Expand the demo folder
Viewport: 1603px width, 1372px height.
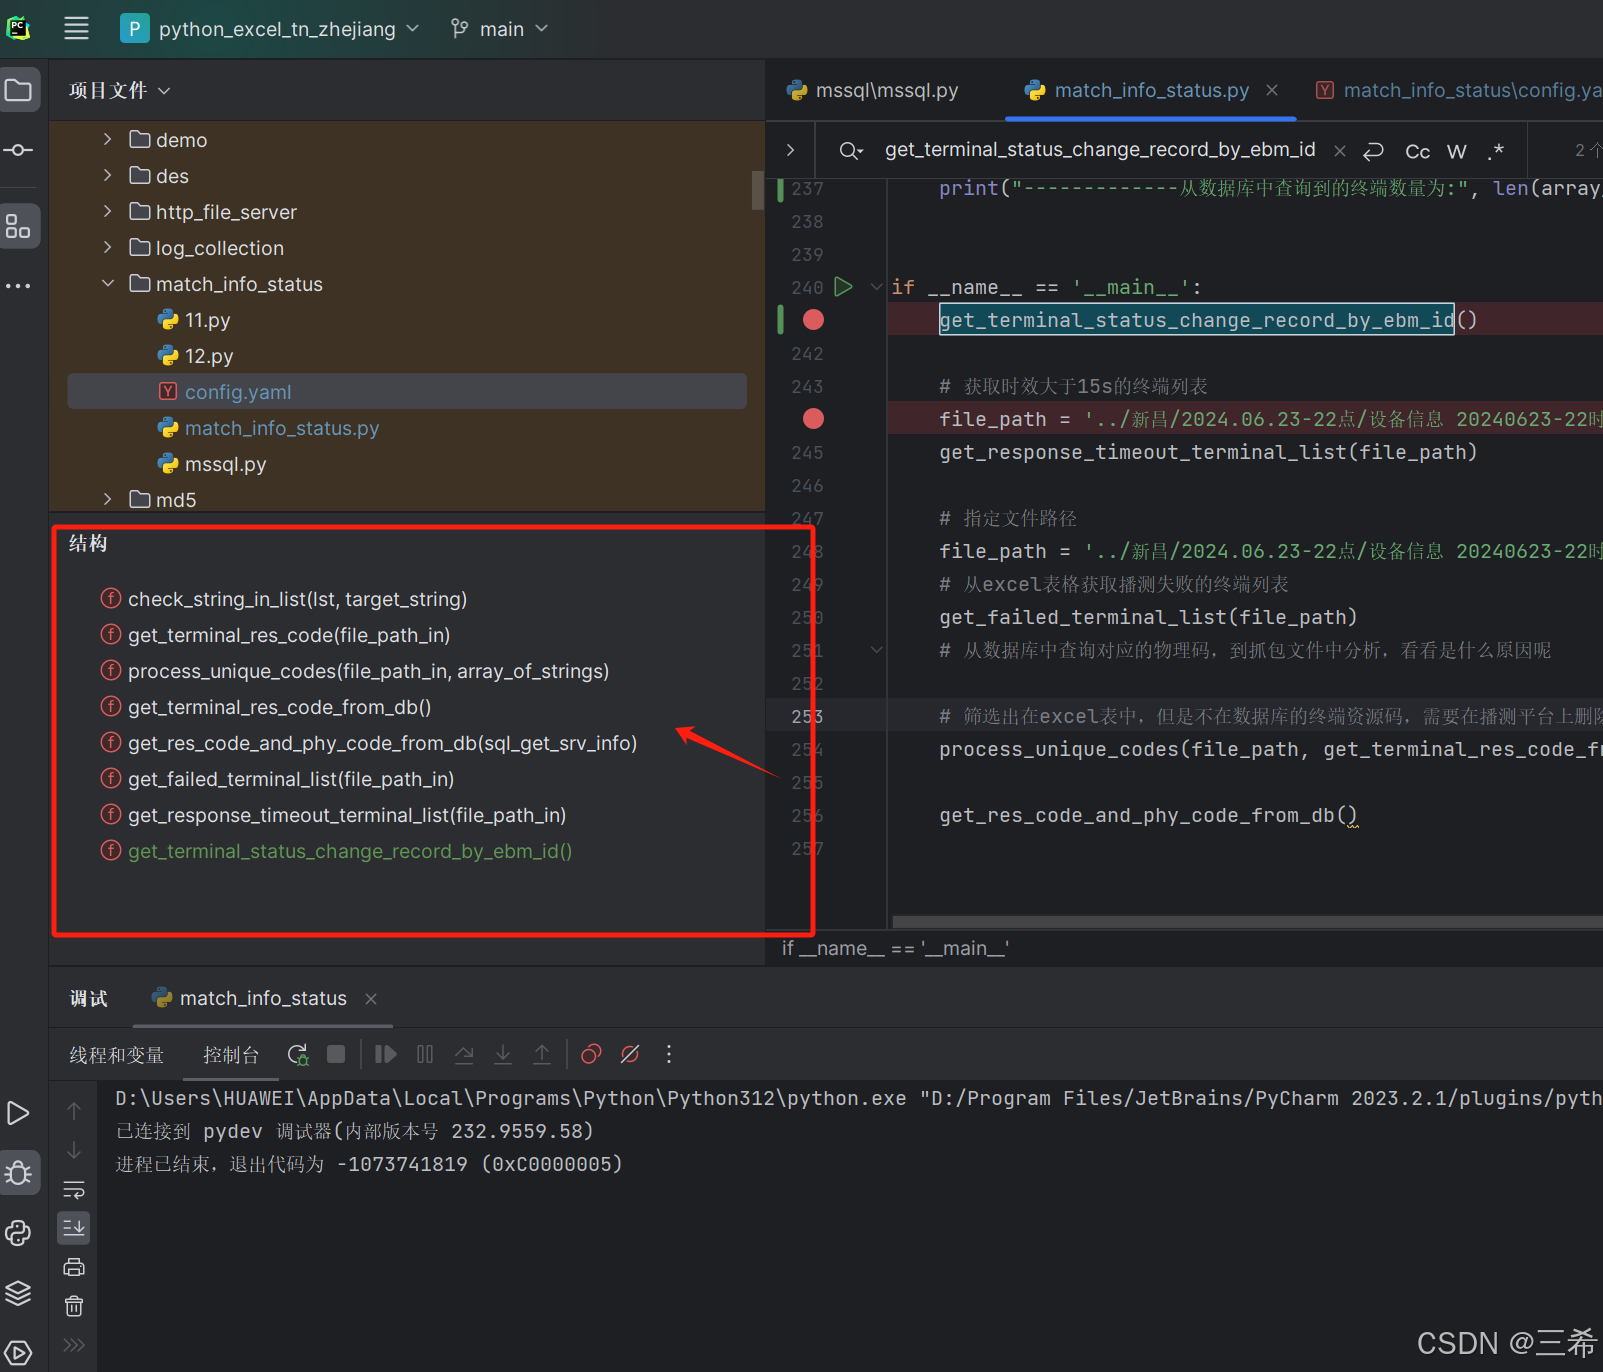pyautogui.click(x=107, y=139)
